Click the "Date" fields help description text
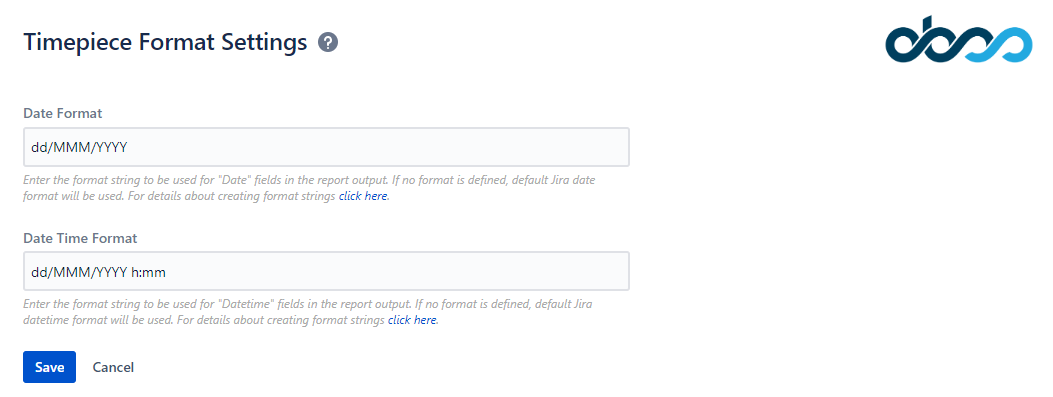Image resolution: width=1053 pixels, height=397 pixels. click(x=309, y=189)
